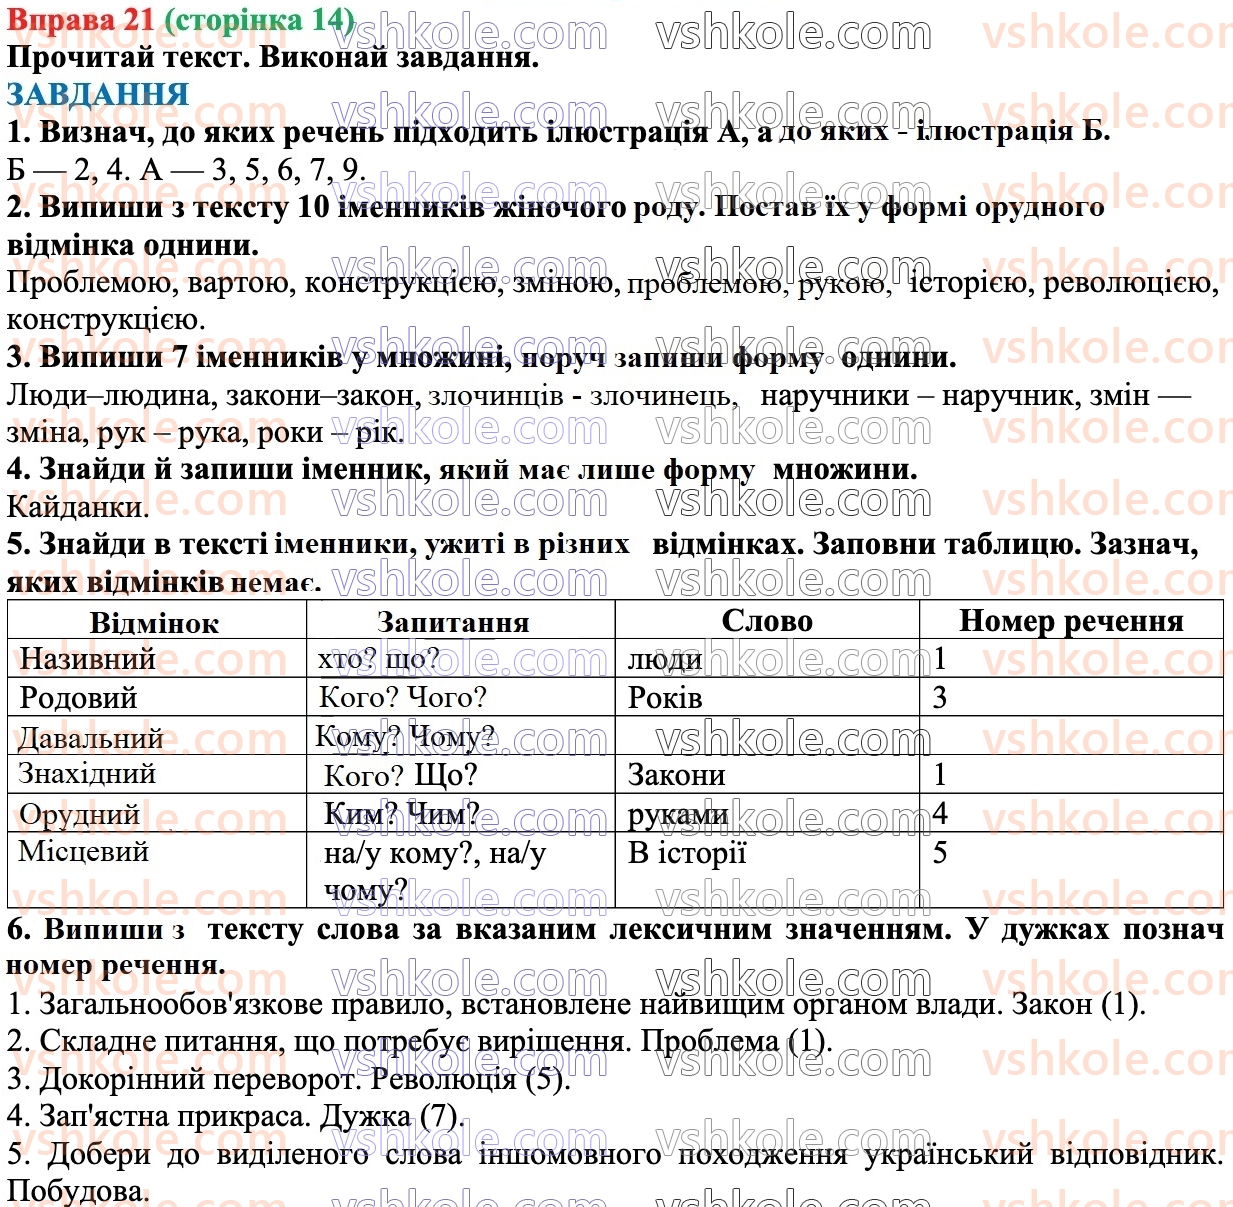1233x1207 pixels.
Task: Click the cell 'на/у кому?, на/у чому?'
Action: click(435, 871)
